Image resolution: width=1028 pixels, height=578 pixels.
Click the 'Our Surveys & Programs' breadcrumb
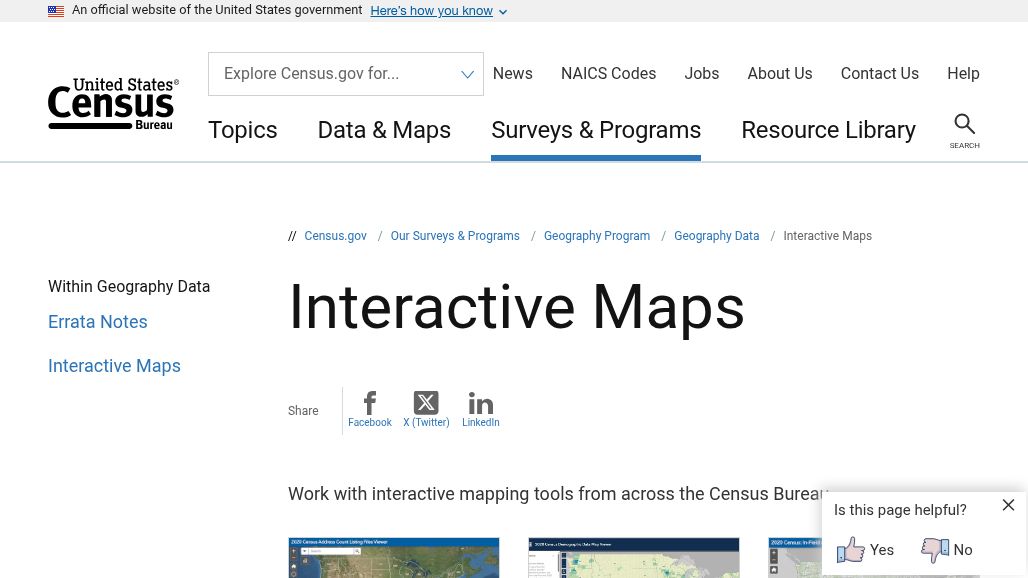coord(455,236)
